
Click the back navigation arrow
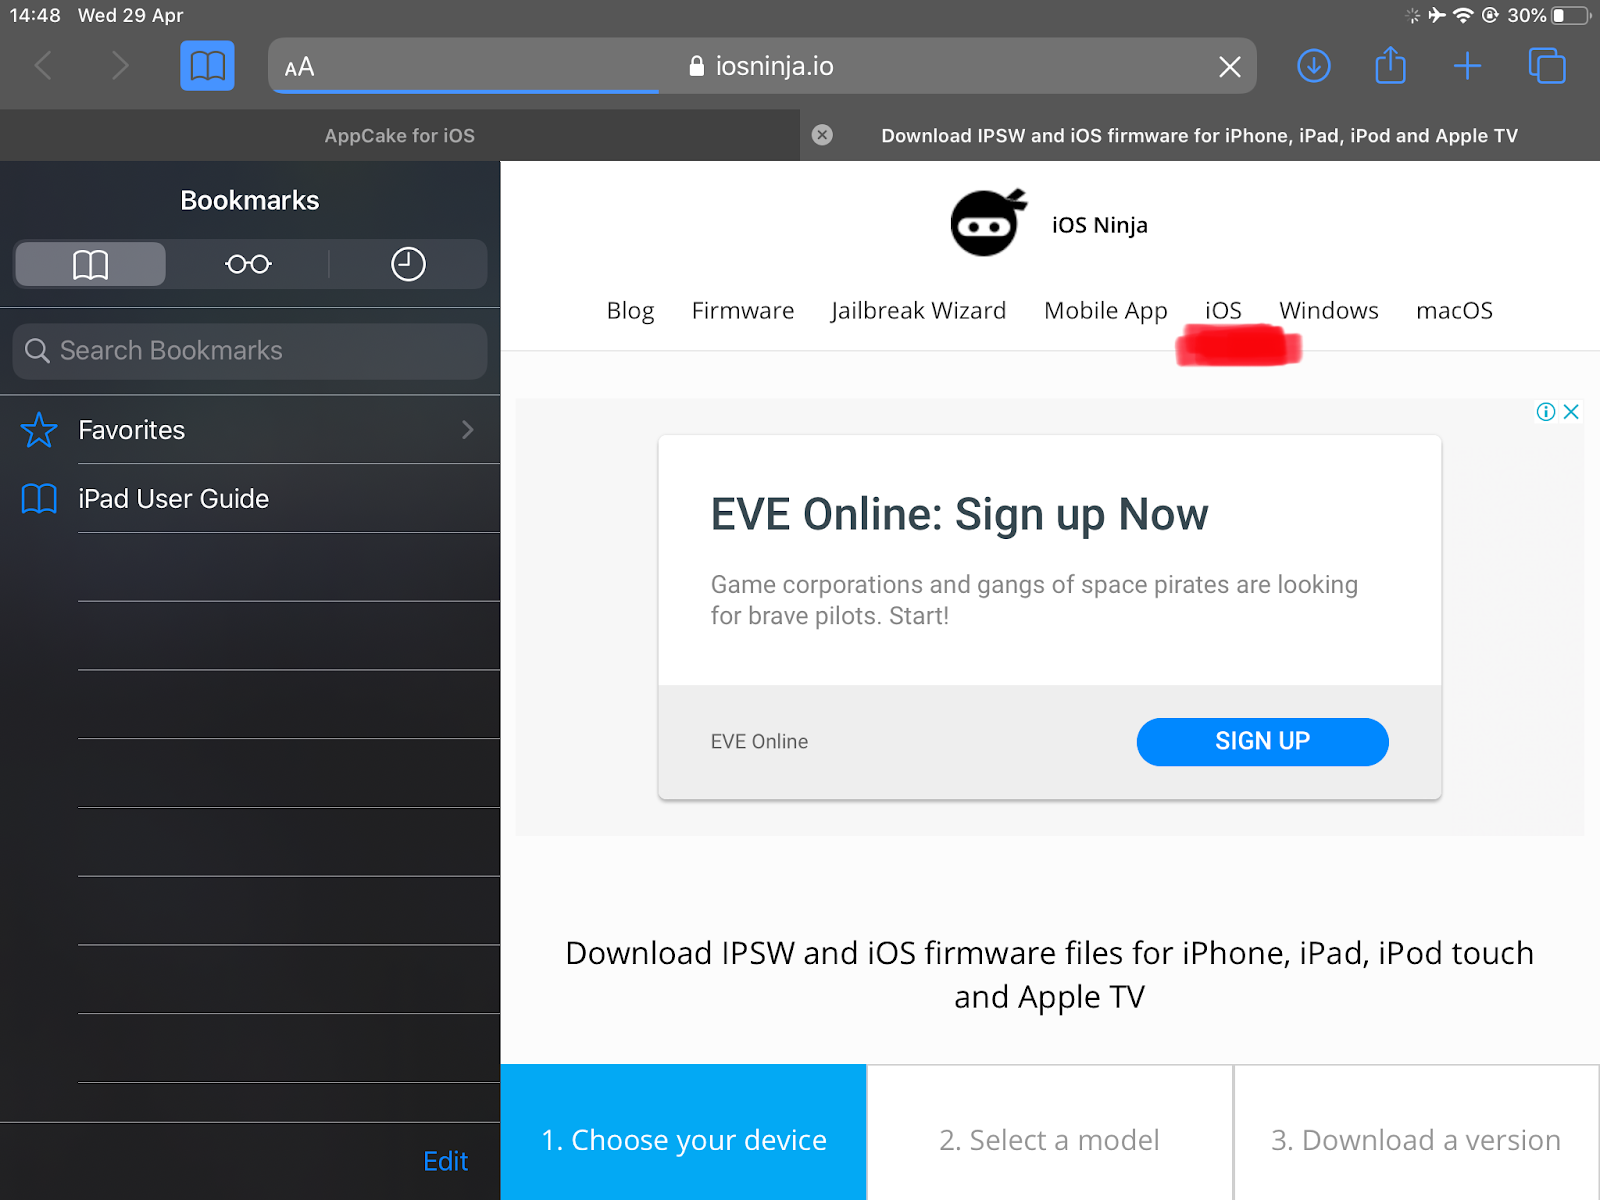pyautogui.click(x=42, y=65)
